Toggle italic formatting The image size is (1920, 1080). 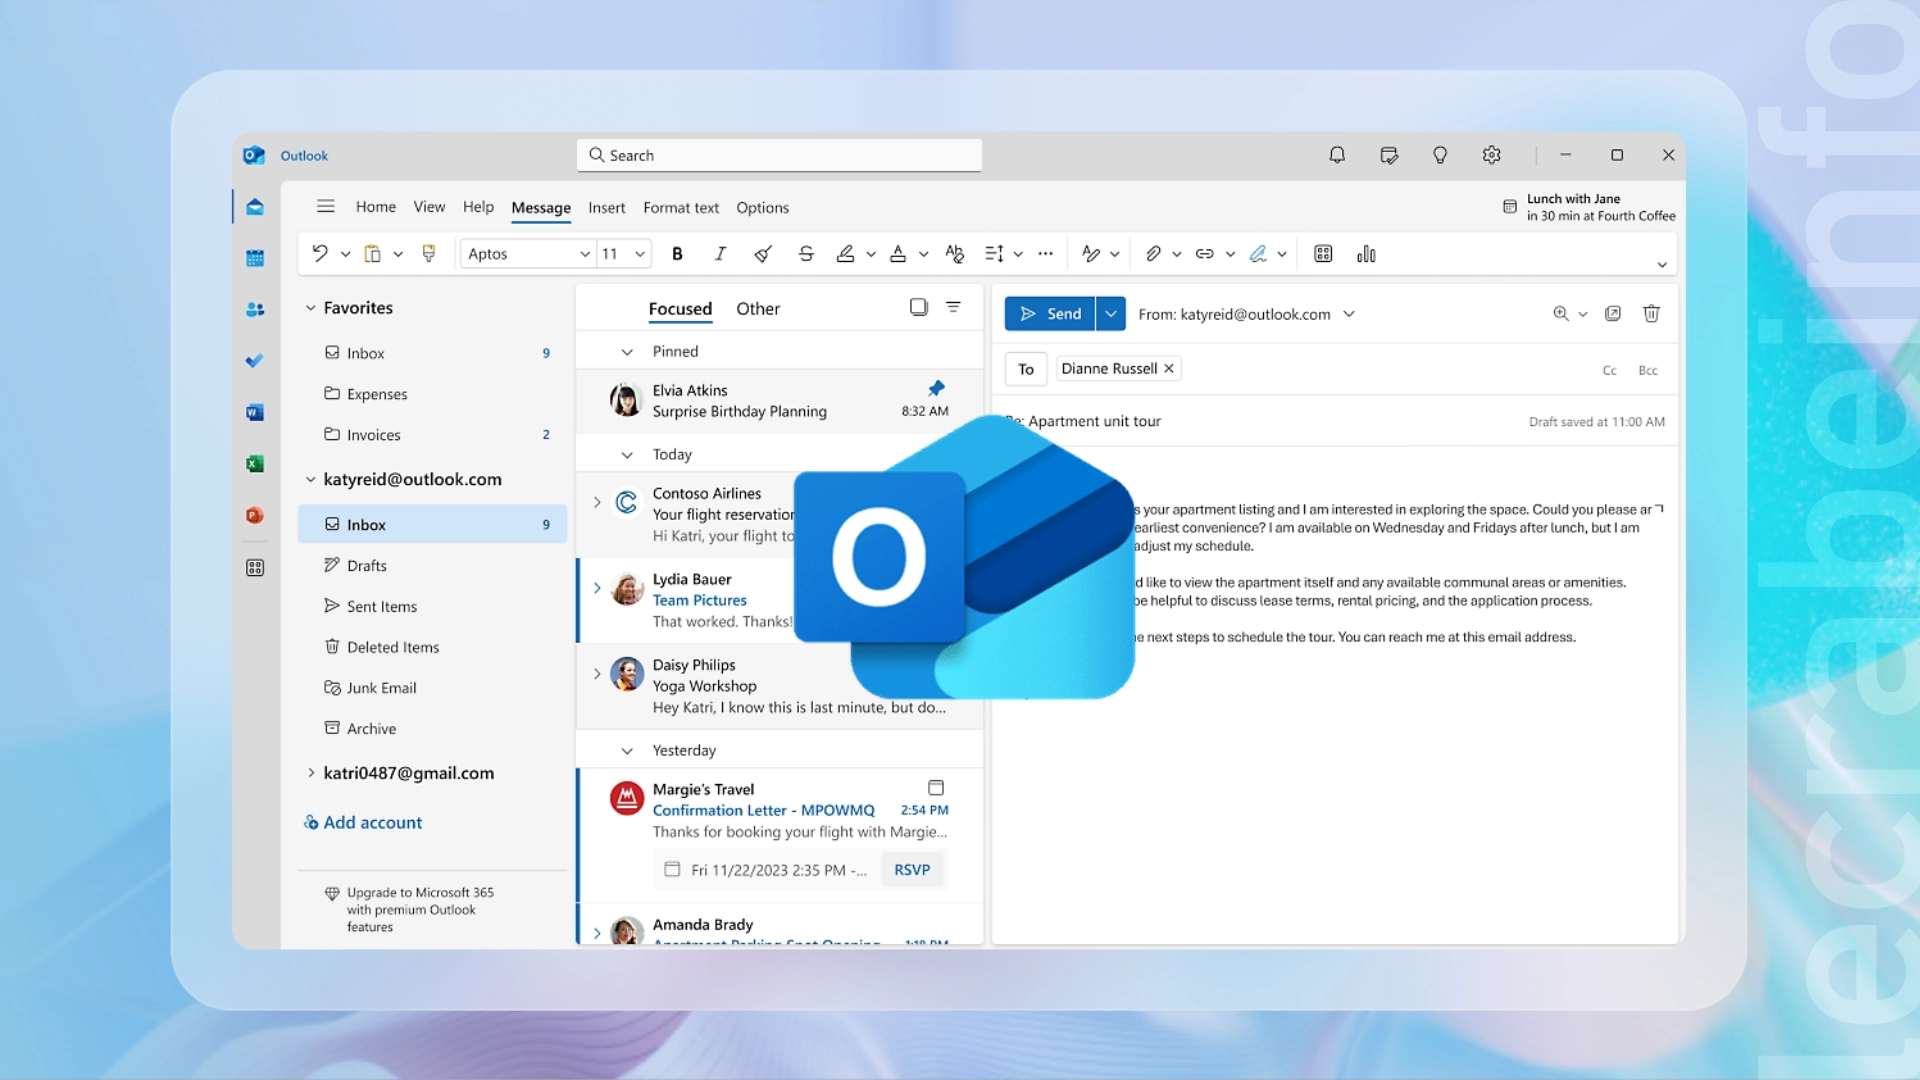[x=720, y=254]
